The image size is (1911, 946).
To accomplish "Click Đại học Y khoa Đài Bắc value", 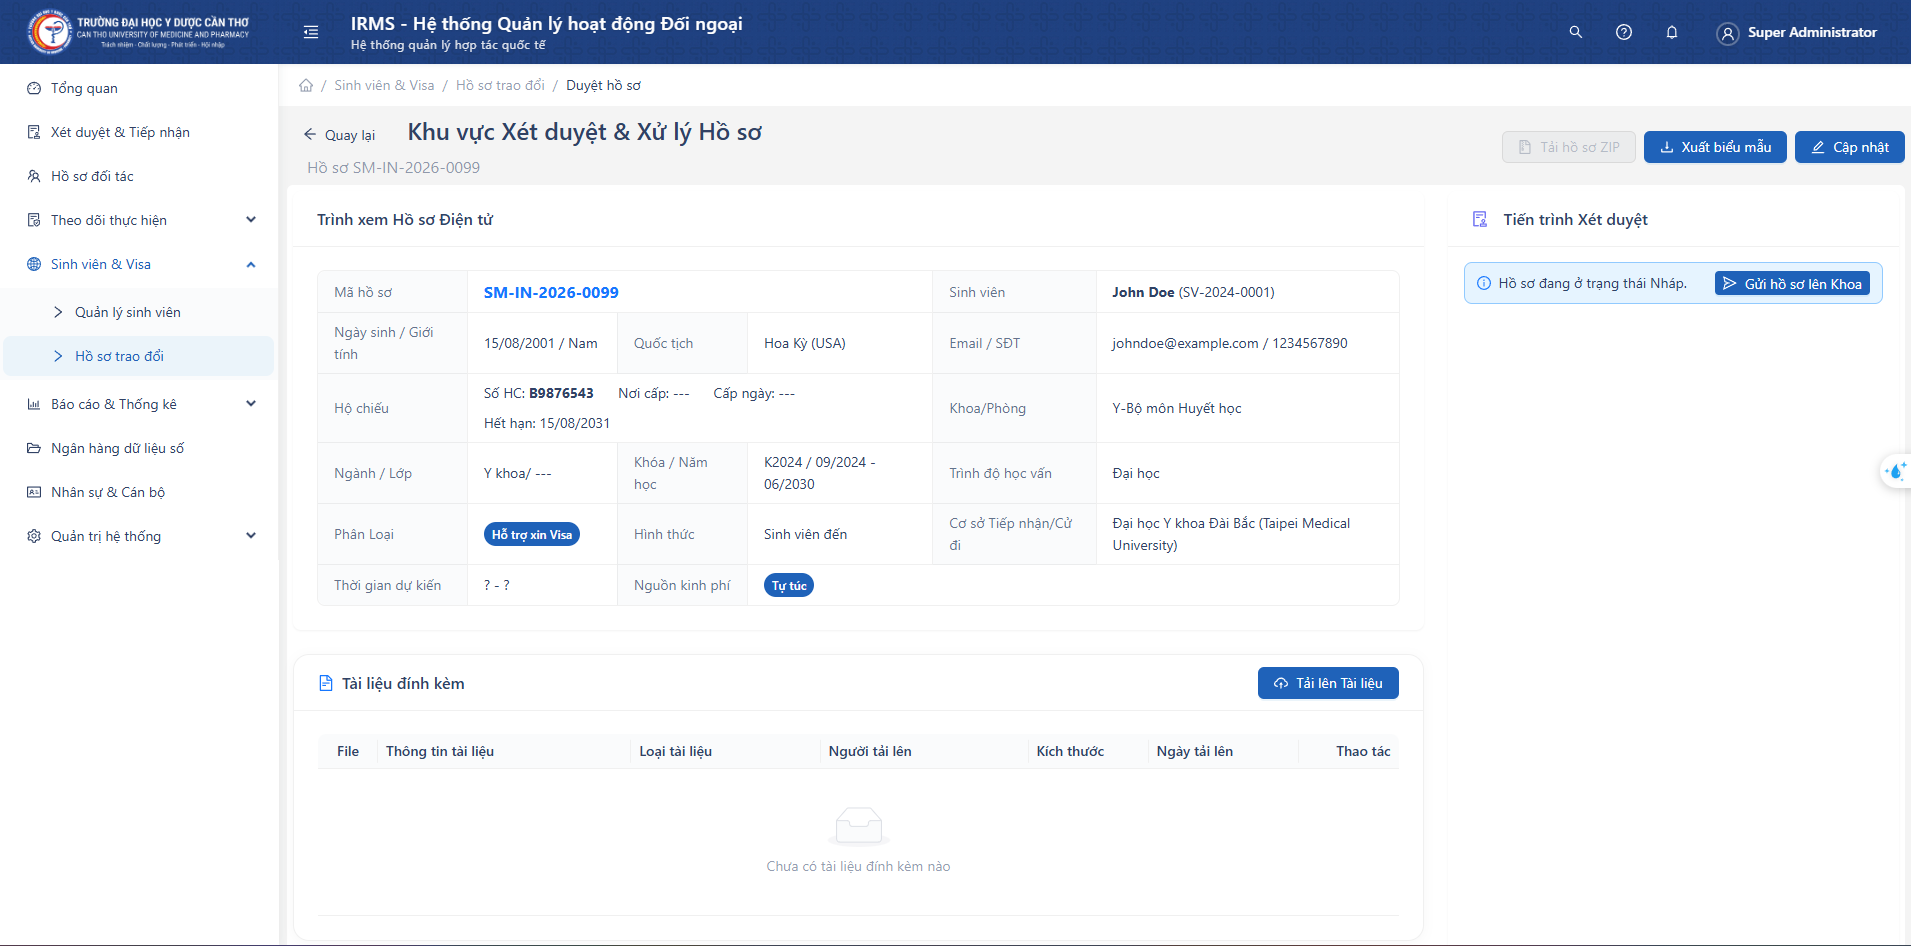I will click(x=1231, y=534).
